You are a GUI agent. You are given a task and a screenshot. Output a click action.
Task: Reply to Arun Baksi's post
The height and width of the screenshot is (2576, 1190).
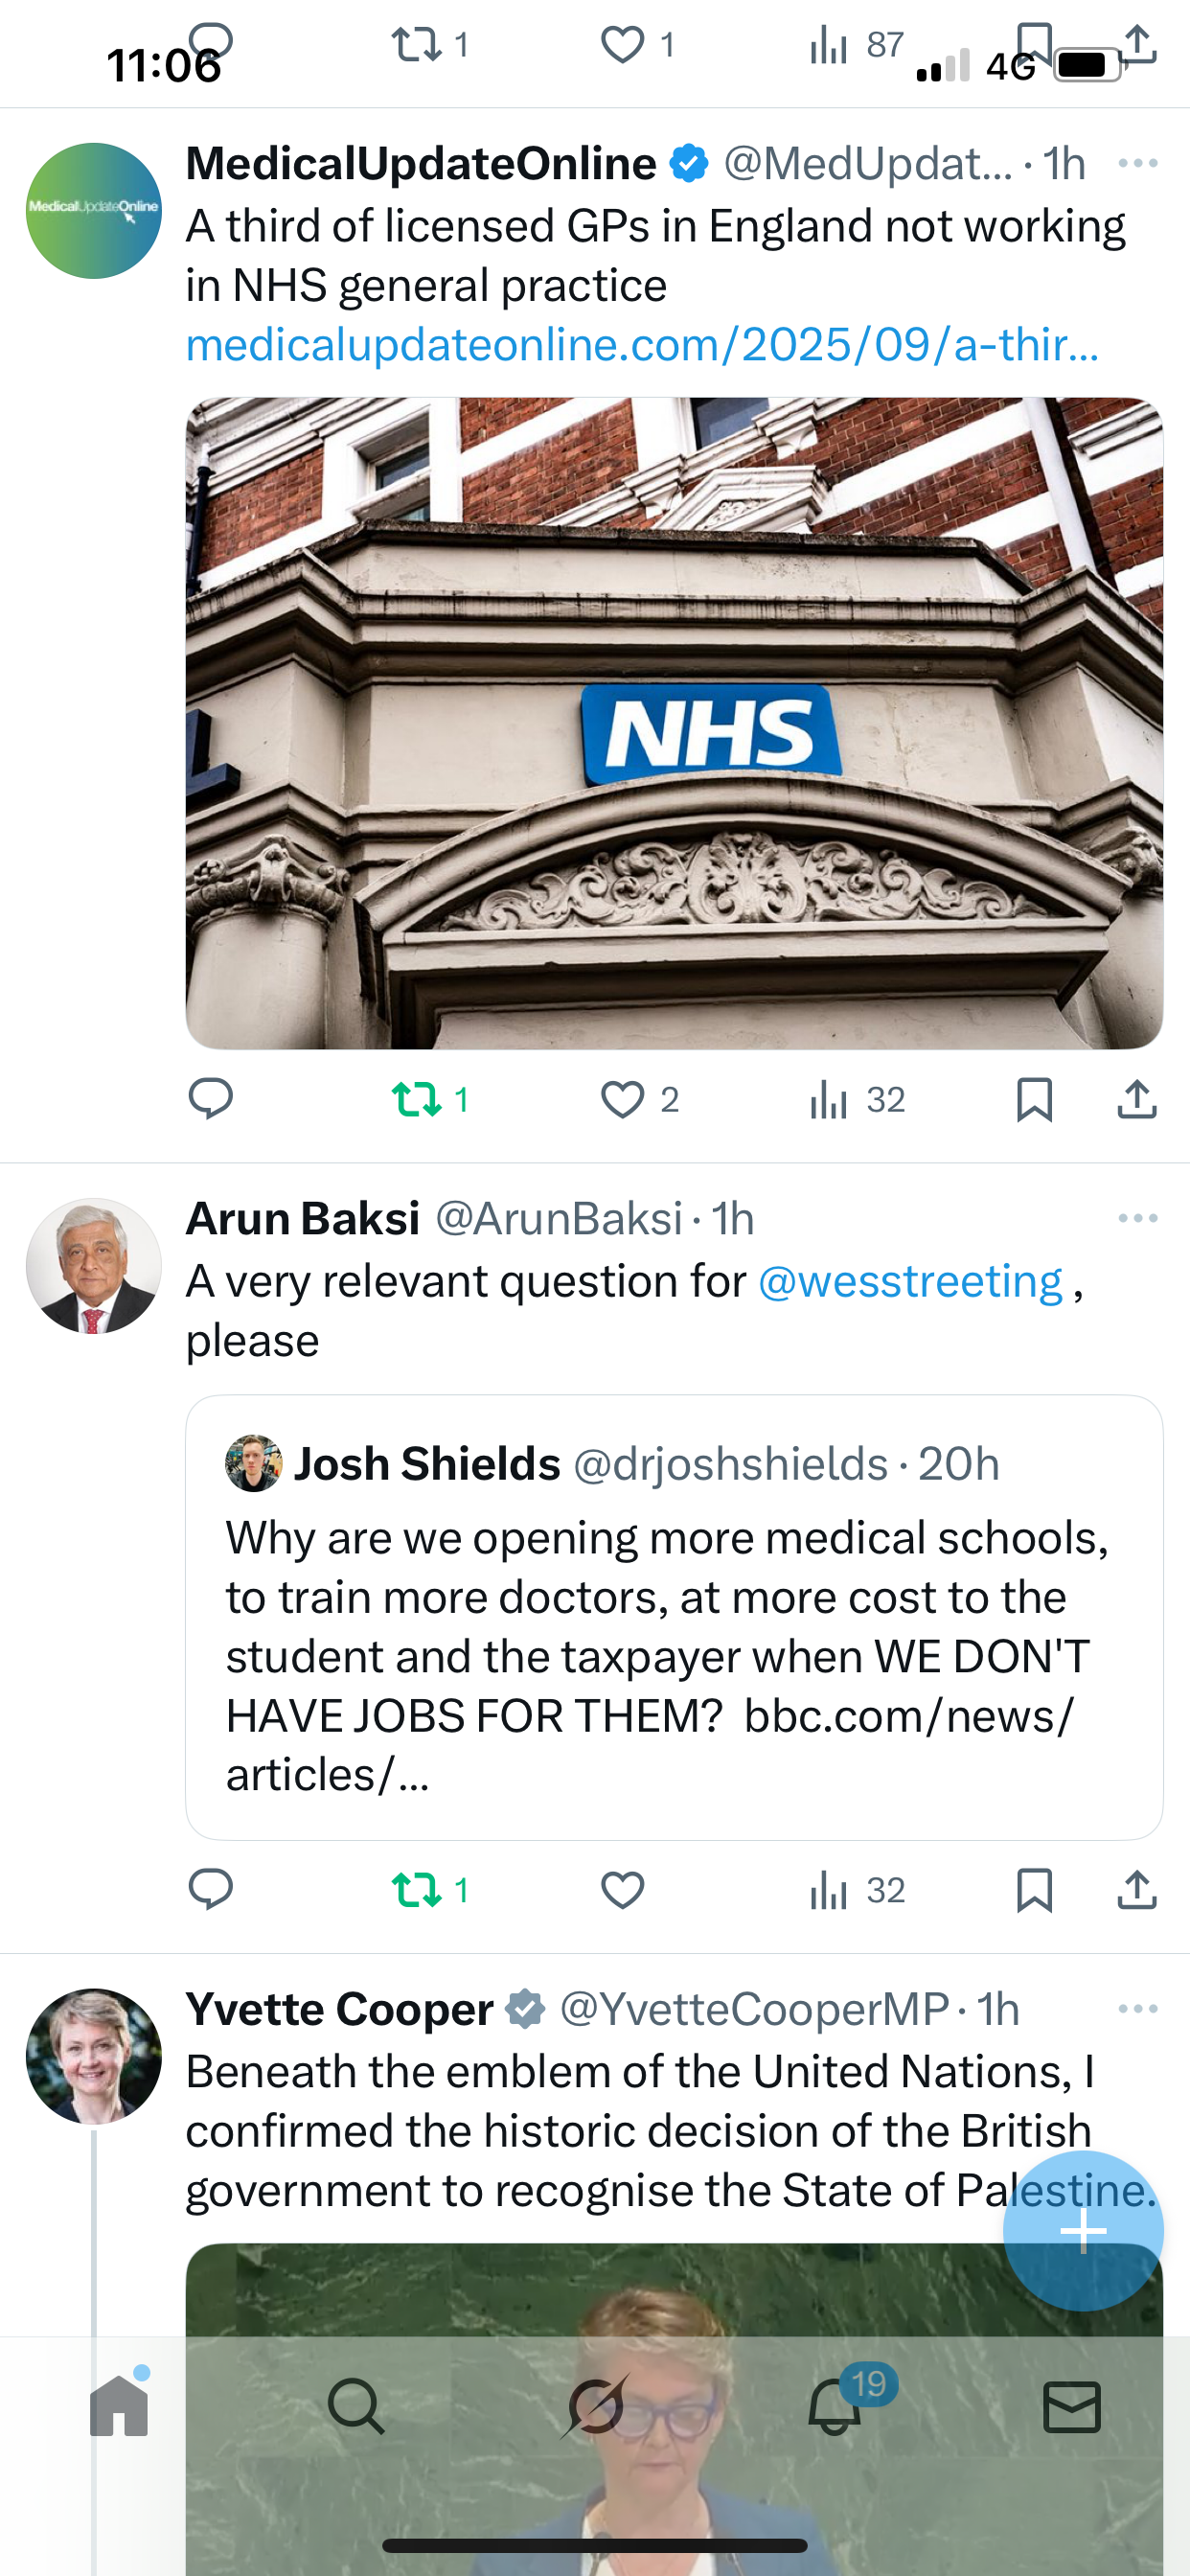[x=211, y=1890]
